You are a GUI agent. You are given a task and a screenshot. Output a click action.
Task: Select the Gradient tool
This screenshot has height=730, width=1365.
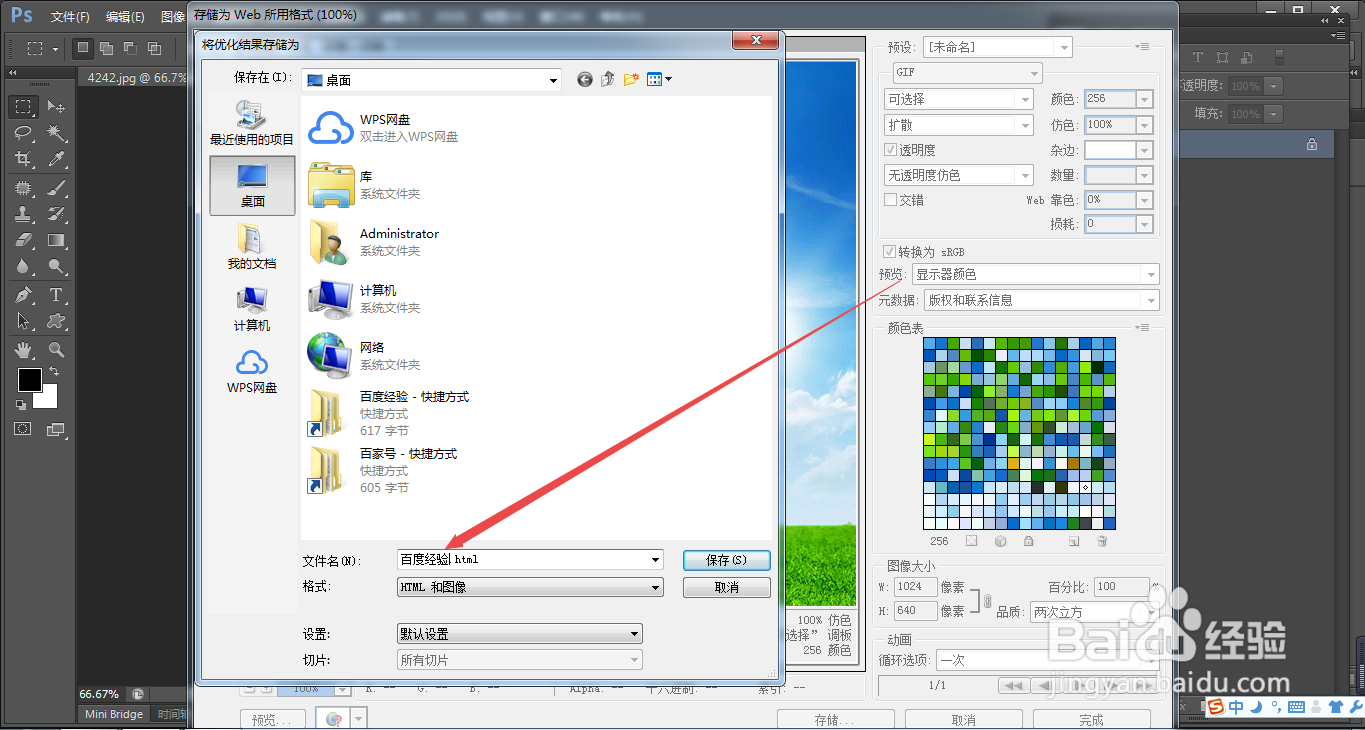(x=57, y=240)
